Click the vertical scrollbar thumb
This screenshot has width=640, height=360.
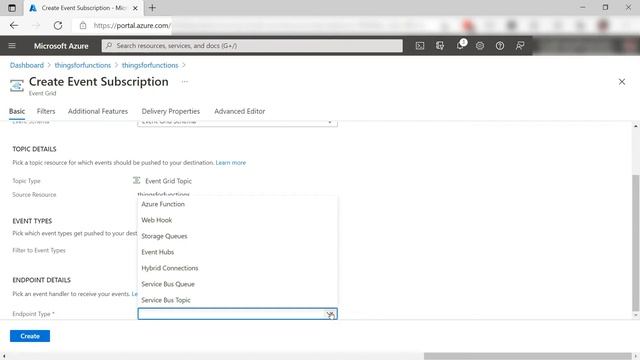pos(635,243)
